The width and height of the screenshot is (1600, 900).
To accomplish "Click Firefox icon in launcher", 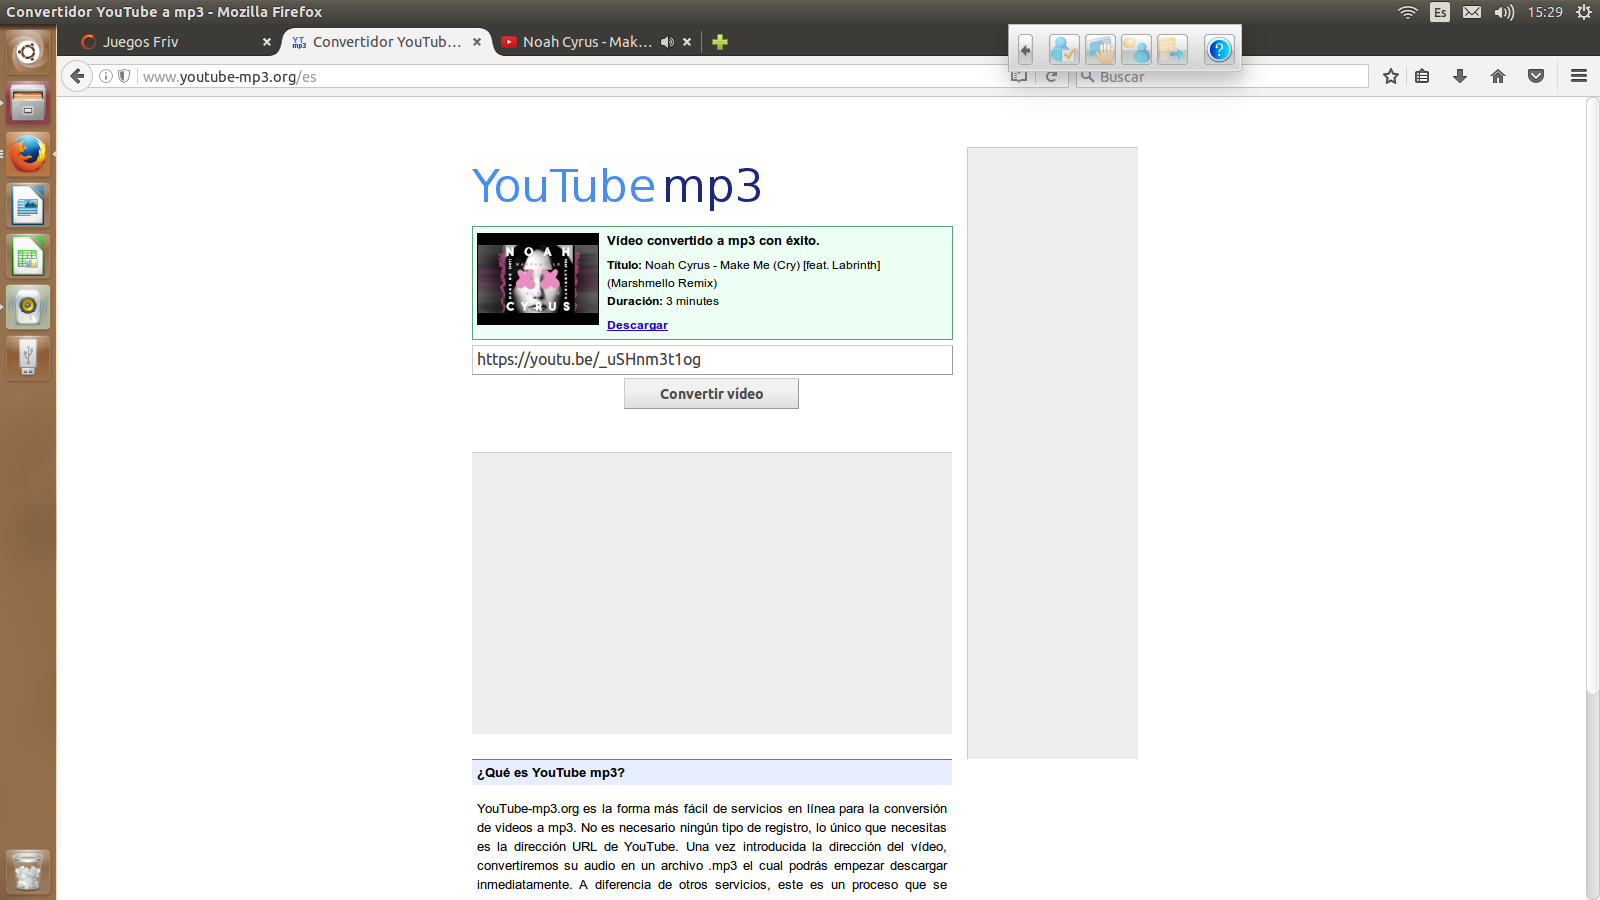I will coord(28,154).
